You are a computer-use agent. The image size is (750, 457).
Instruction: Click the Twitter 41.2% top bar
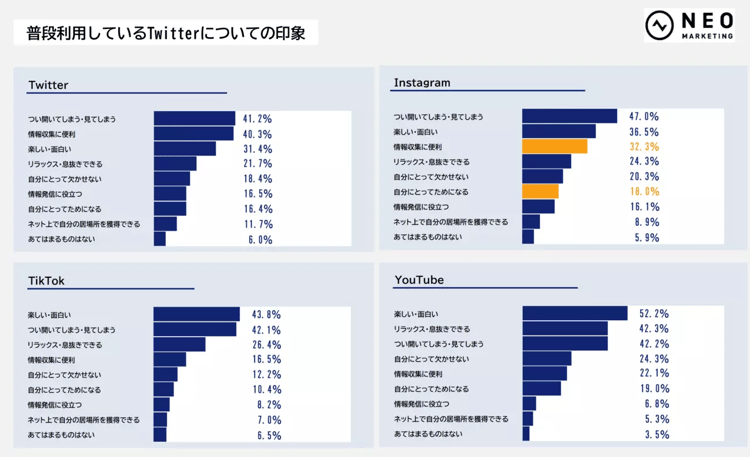195,118
